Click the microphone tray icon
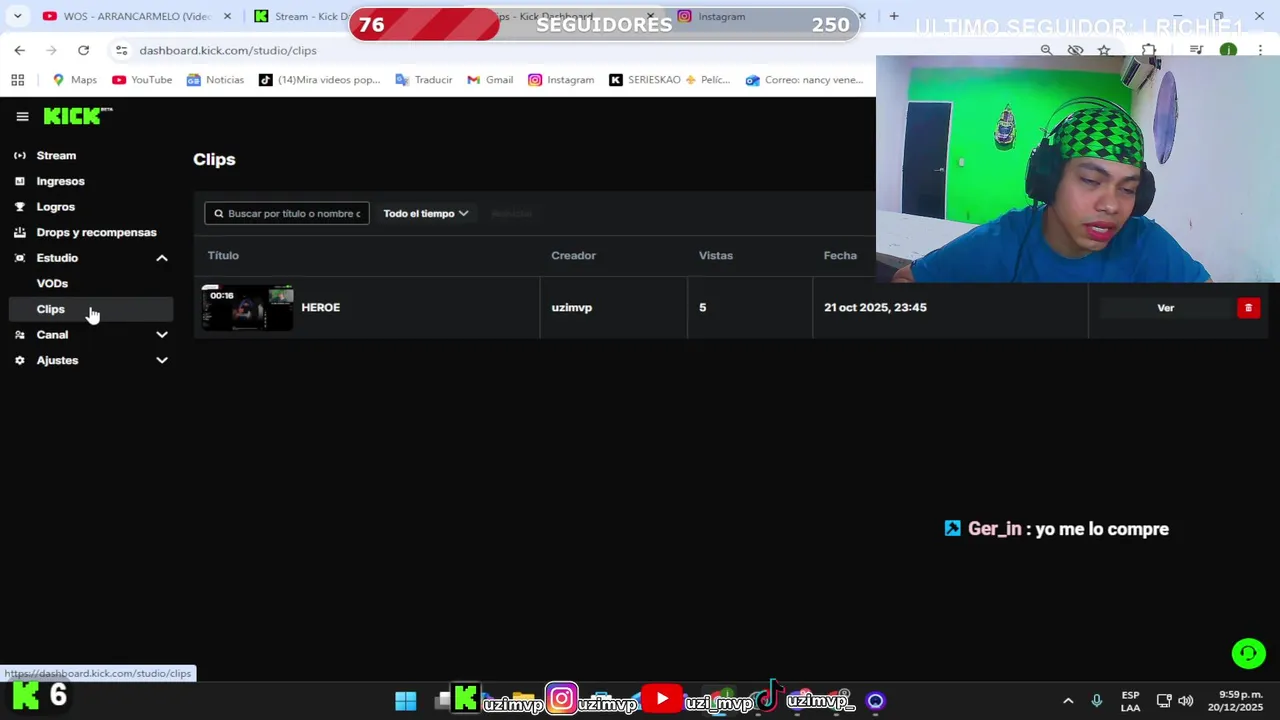1280x720 pixels. 1097,701
